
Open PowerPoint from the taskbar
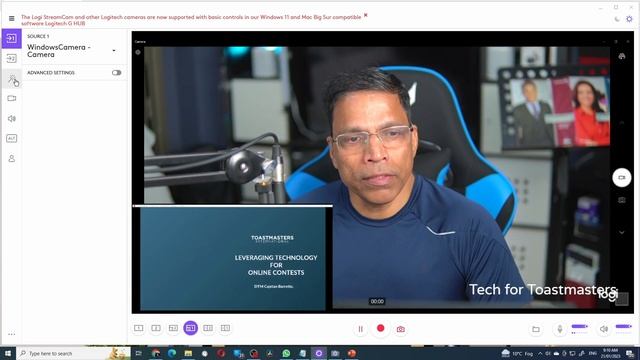(x=351, y=353)
